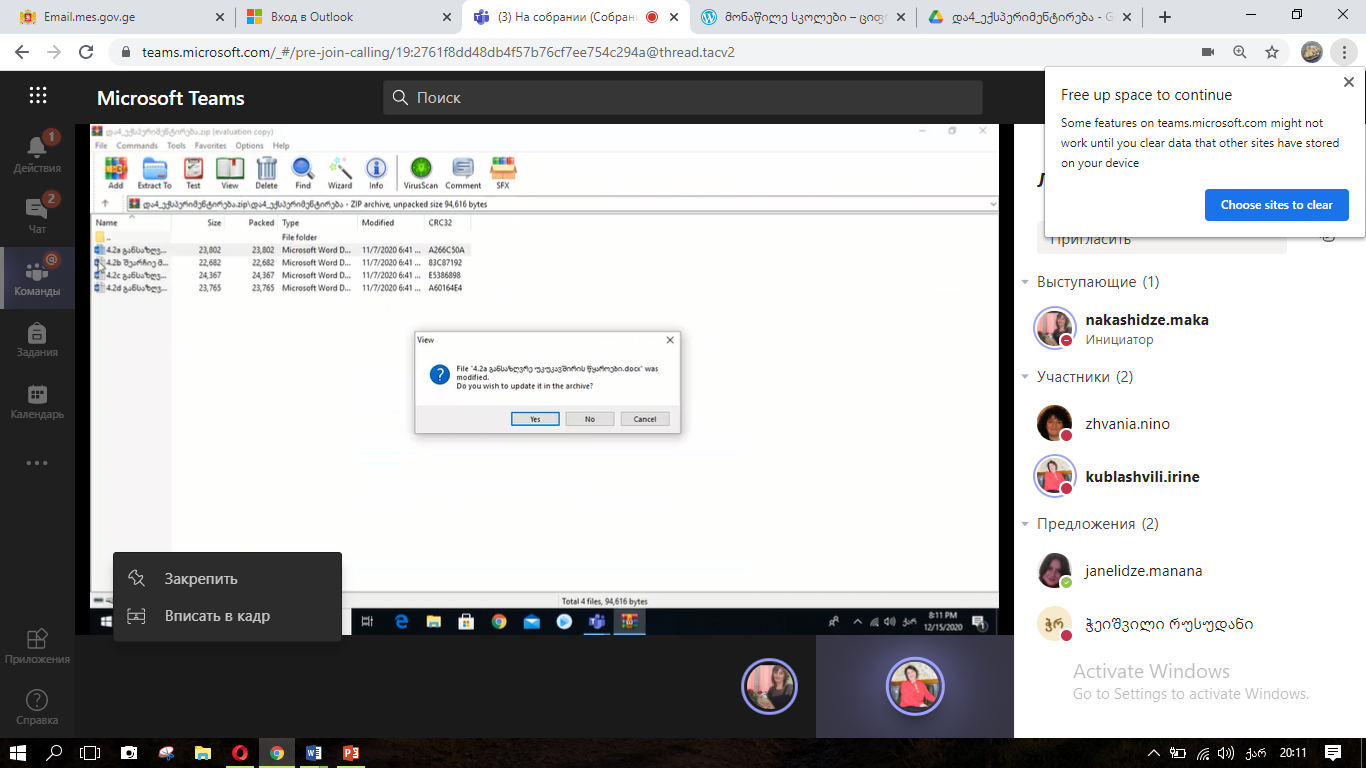Open Chrome menu three dots
The height and width of the screenshot is (768, 1366).
tap(1345, 52)
